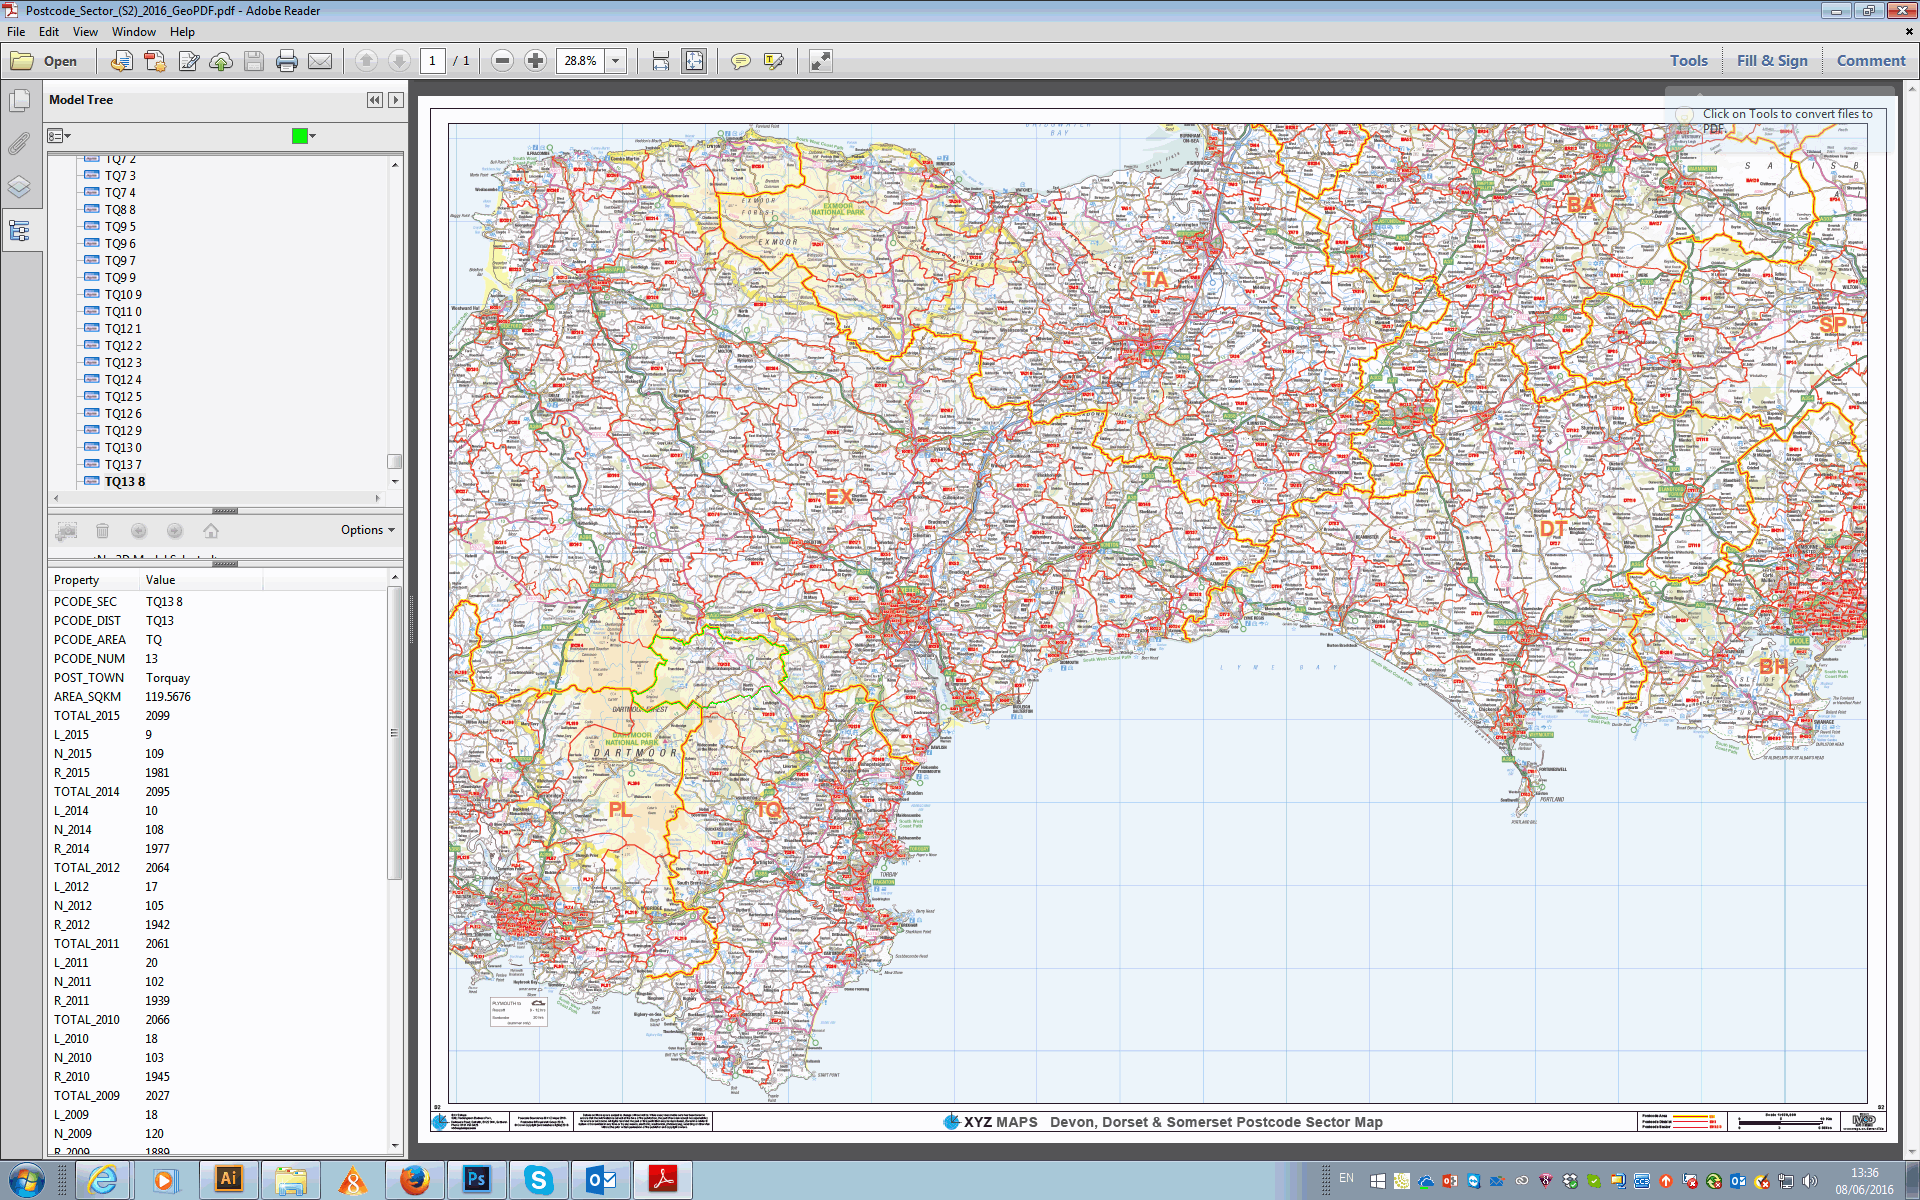Click the home view icon
Screen dimensions: 1920x1200
211,531
